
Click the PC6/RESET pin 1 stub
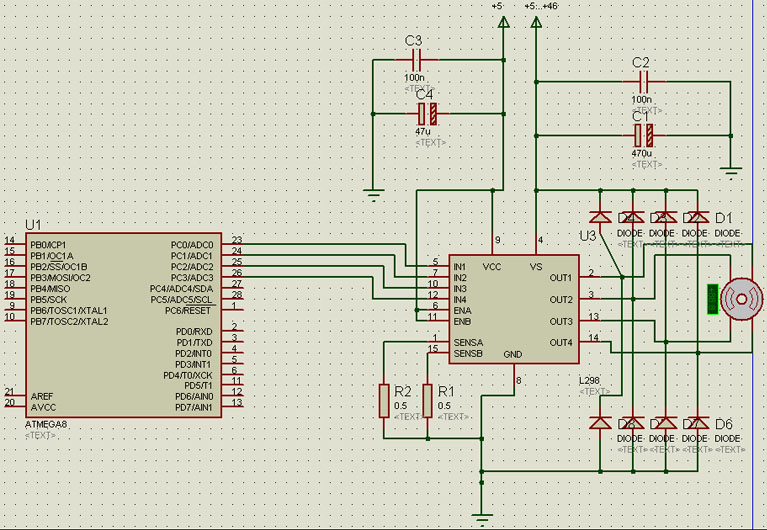point(232,310)
